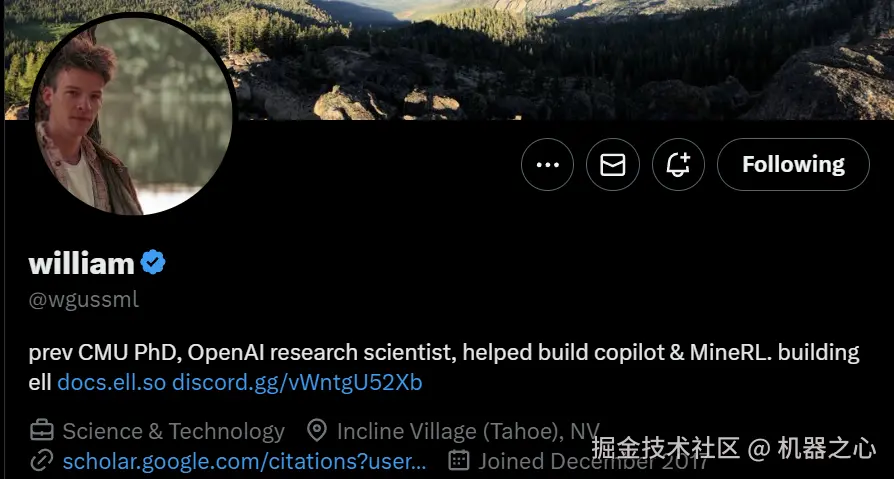Click the Following button to unfollow
Image resolution: width=894 pixels, height=479 pixels.
click(x=793, y=165)
